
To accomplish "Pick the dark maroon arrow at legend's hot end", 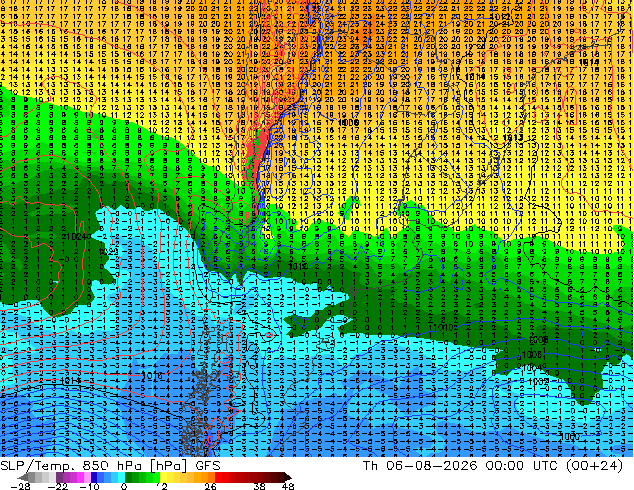I will point(287,477).
